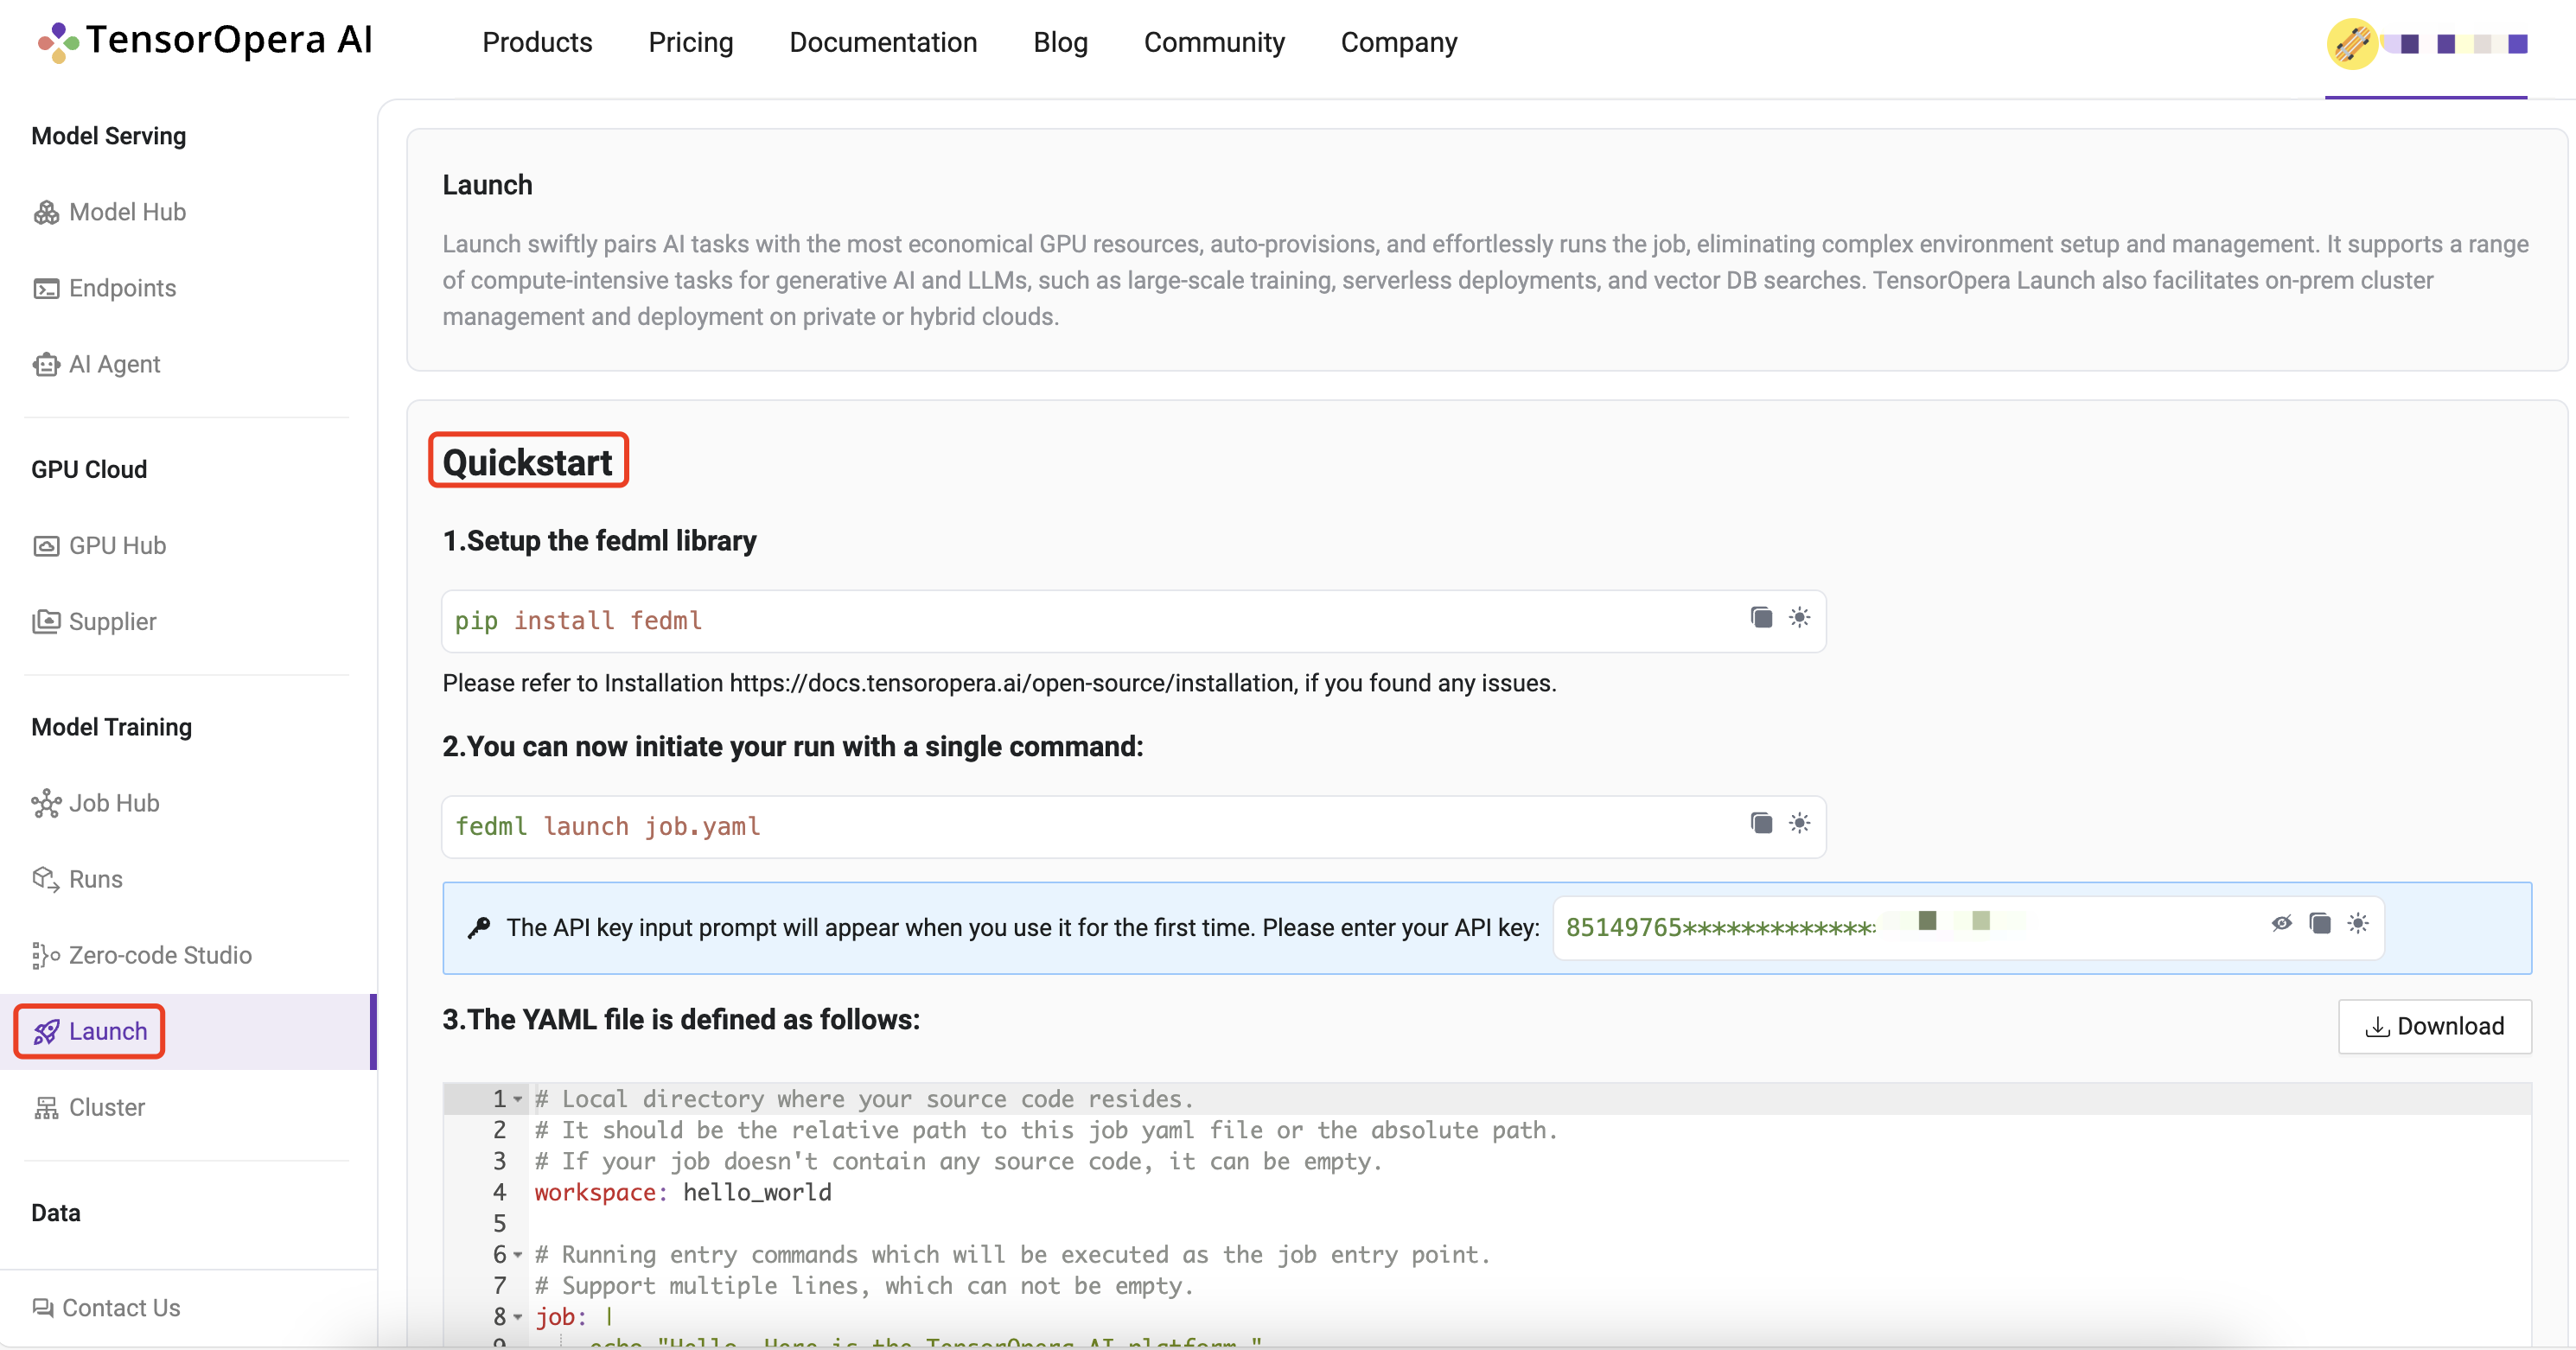
Task: Navigate to AI Agent
Action: [x=114, y=364]
